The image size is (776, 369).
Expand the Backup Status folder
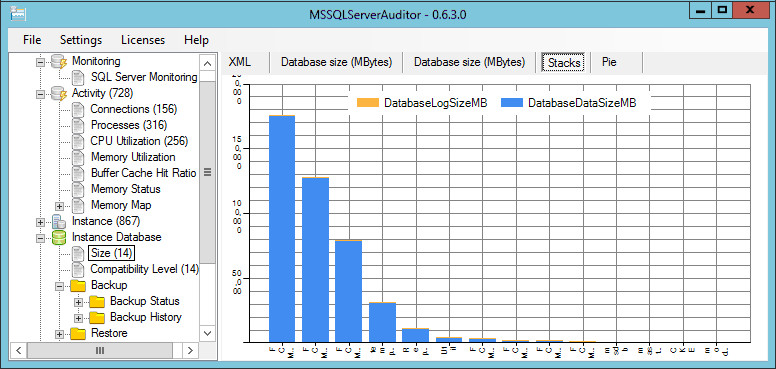(x=78, y=302)
